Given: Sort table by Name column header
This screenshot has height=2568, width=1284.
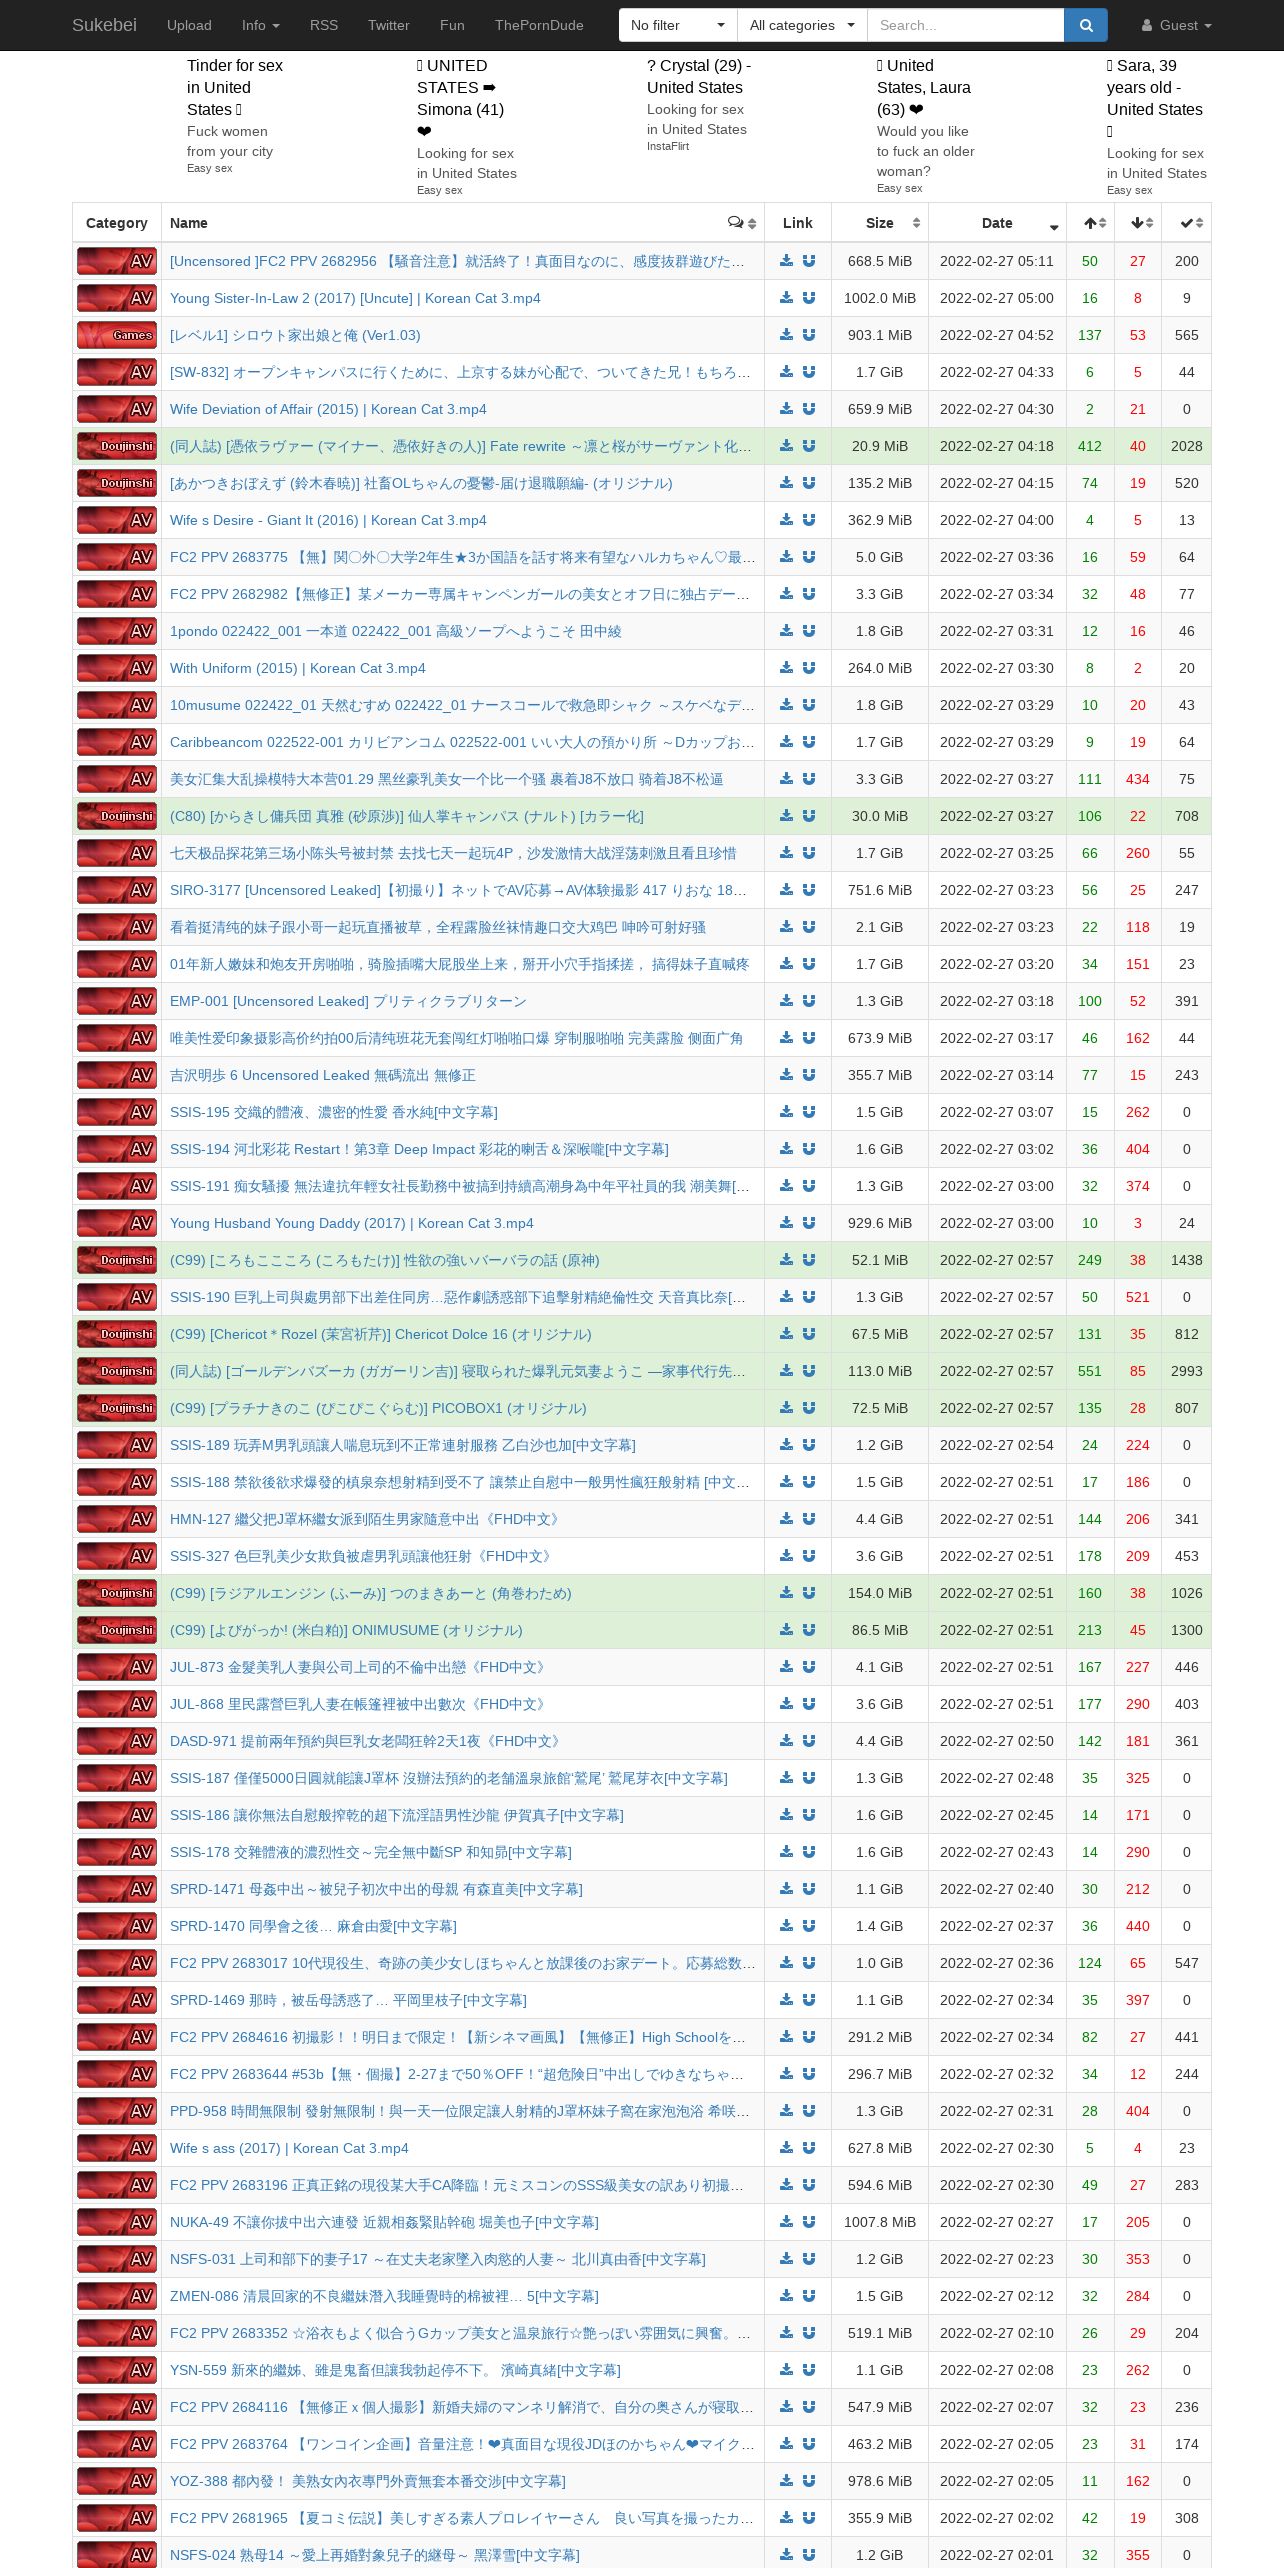Looking at the screenshot, I should tap(463, 223).
